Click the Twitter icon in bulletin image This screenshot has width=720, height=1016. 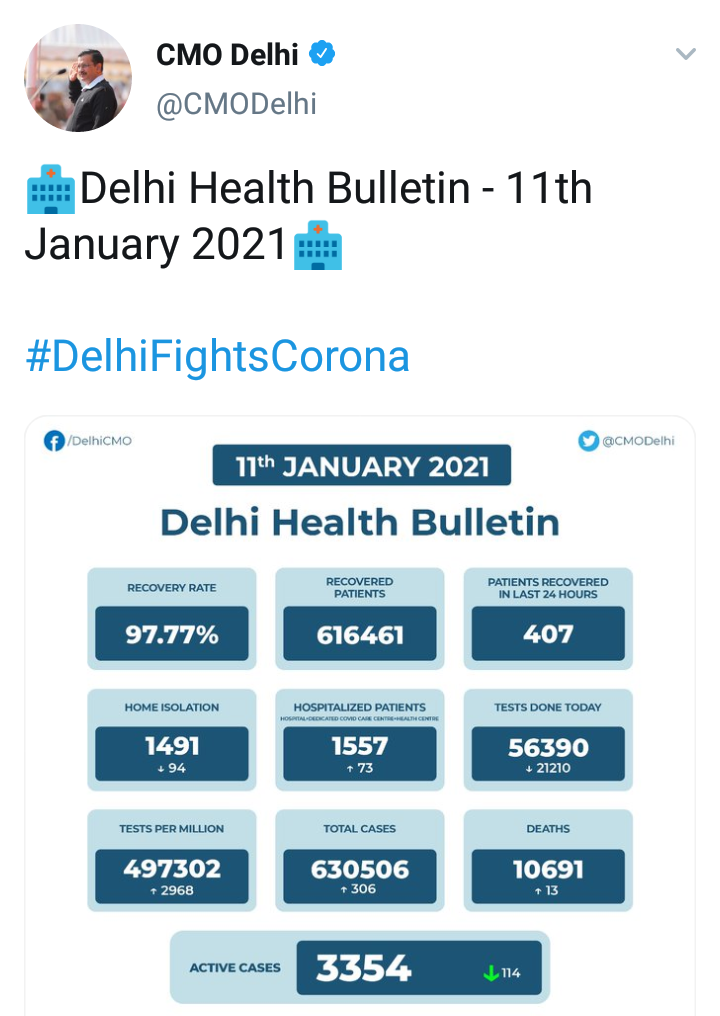coord(589,441)
